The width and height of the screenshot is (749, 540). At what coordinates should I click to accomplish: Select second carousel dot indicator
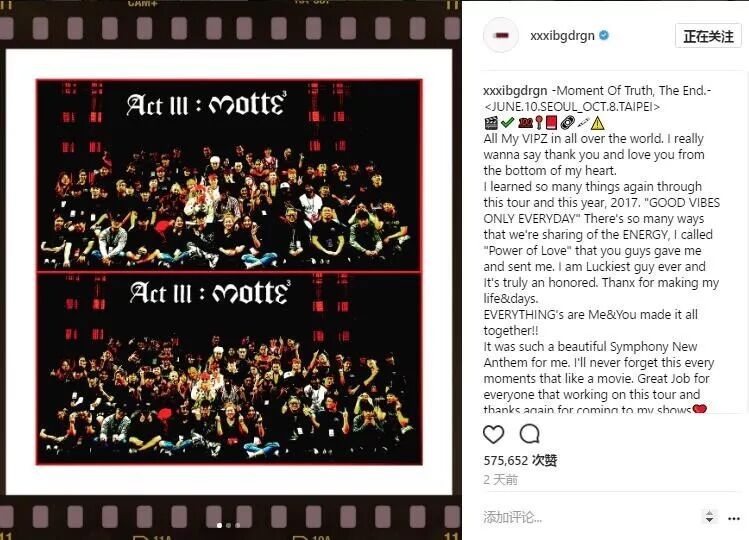click(x=228, y=525)
